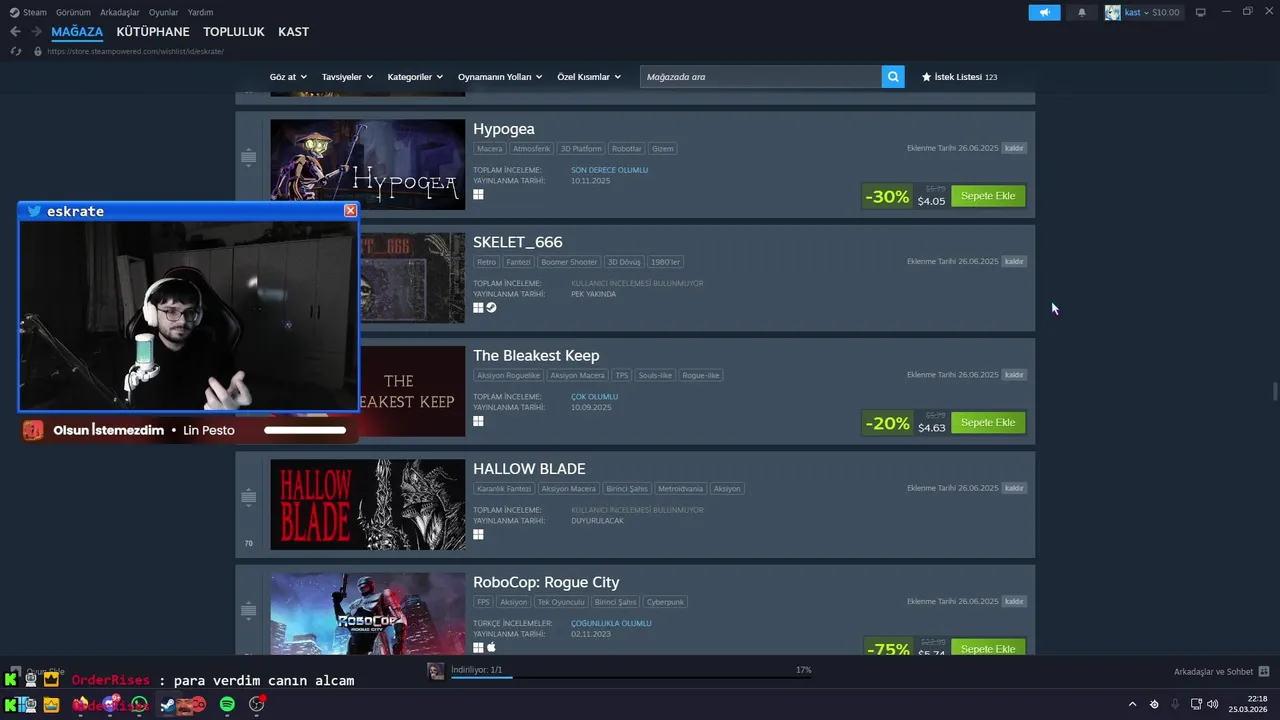Click the magnifier search button
Screen dimensions: 1280x720
[x=893, y=76]
